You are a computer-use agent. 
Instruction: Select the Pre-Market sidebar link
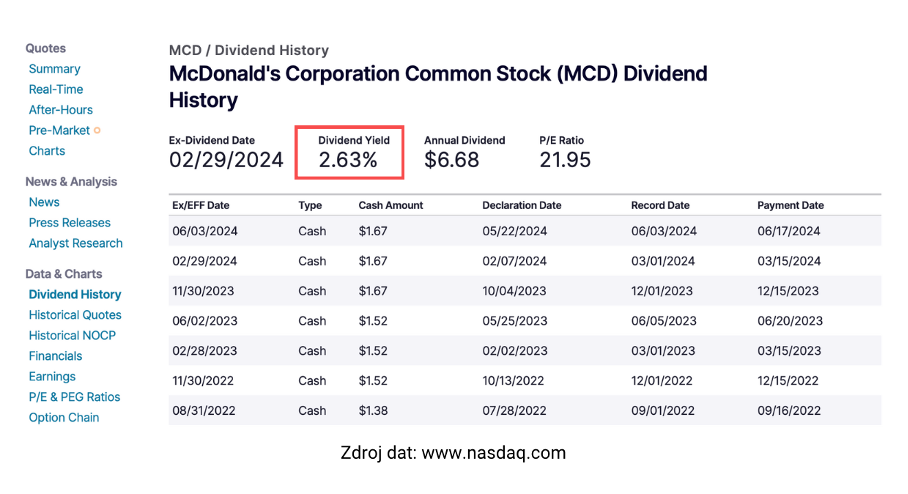tap(59, 130)
